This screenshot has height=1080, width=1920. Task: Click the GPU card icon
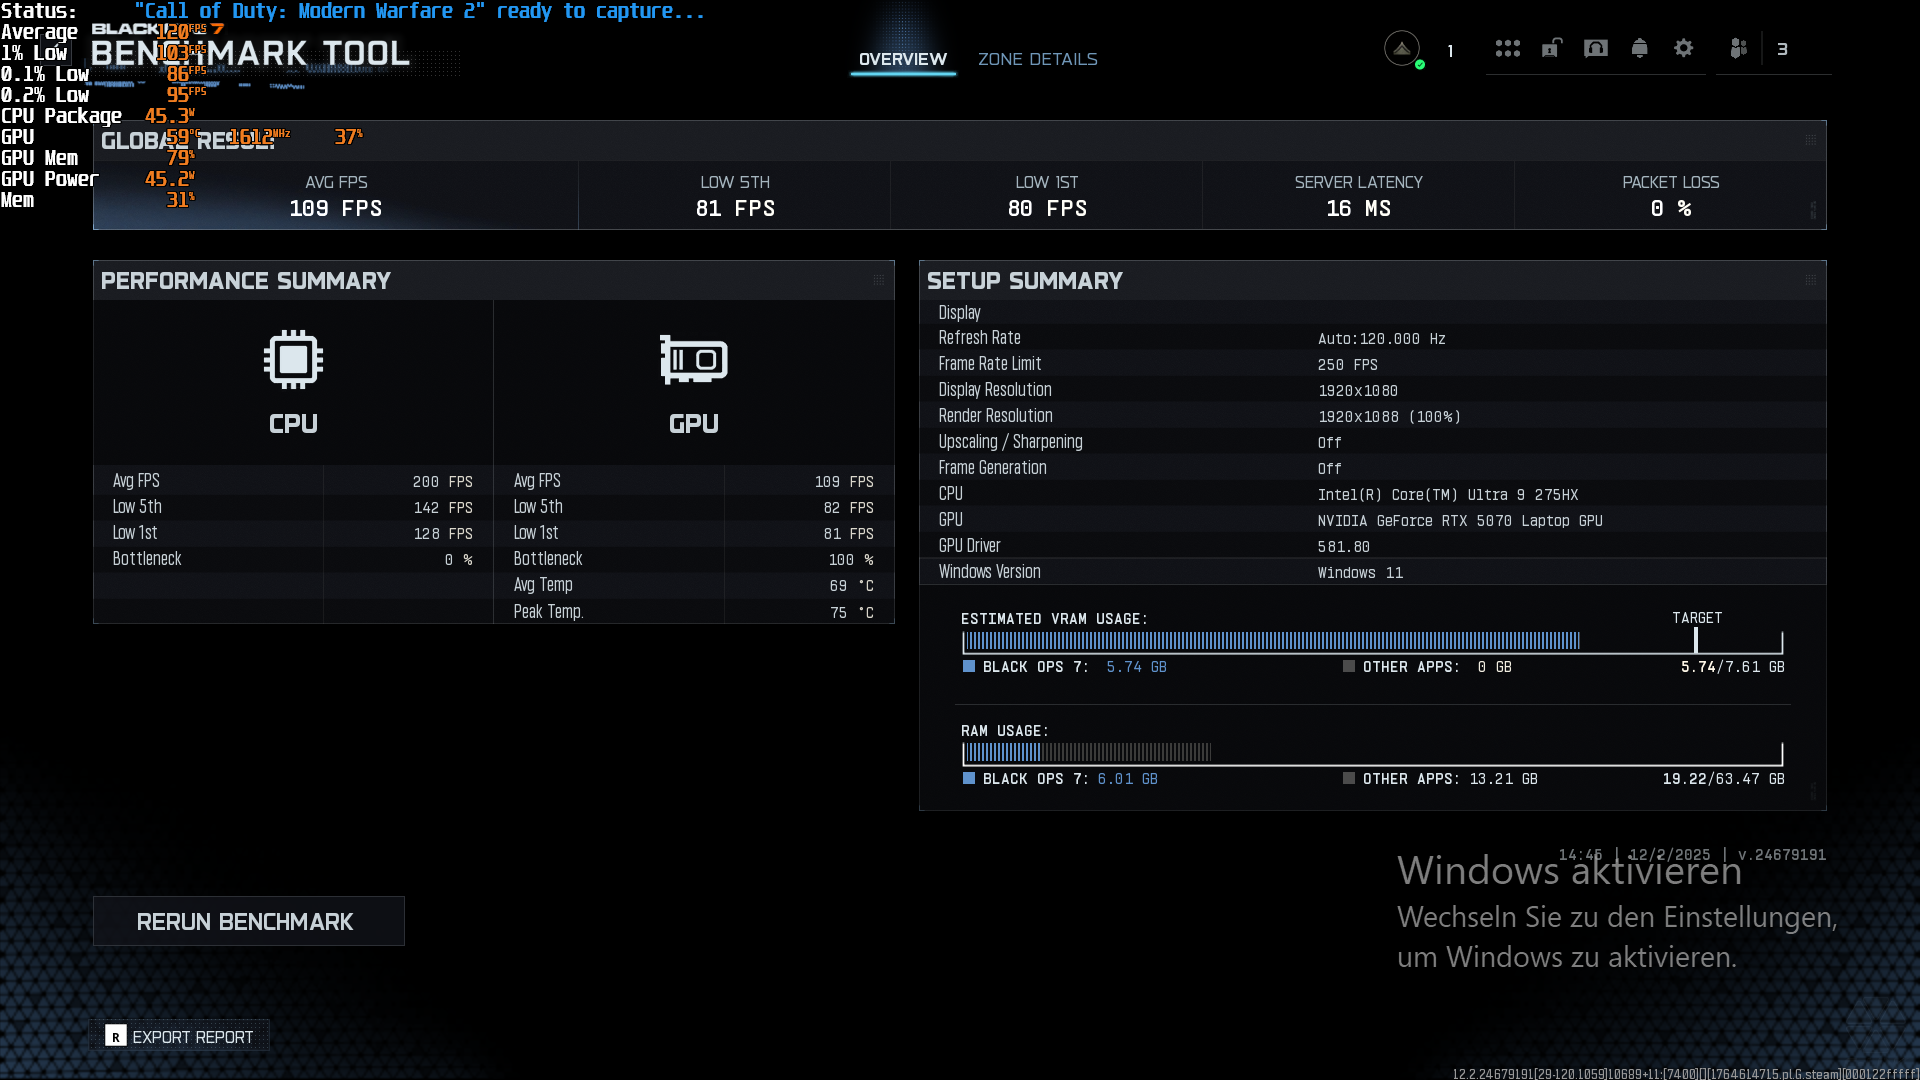pyautogui.click(x=694, y=359)
